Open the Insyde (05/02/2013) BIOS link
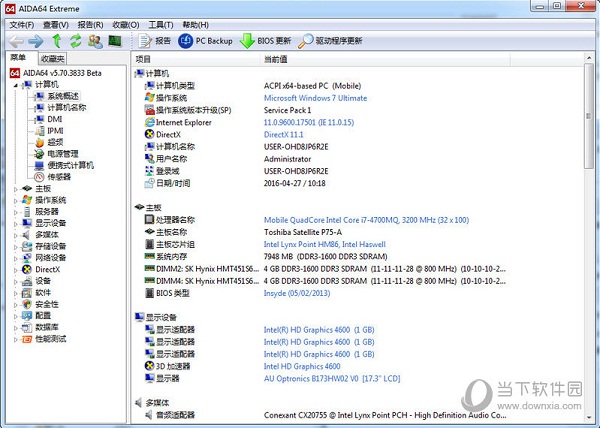Image resolution: width=600 pixels, height=428 pixels. [x=297, y=293]
